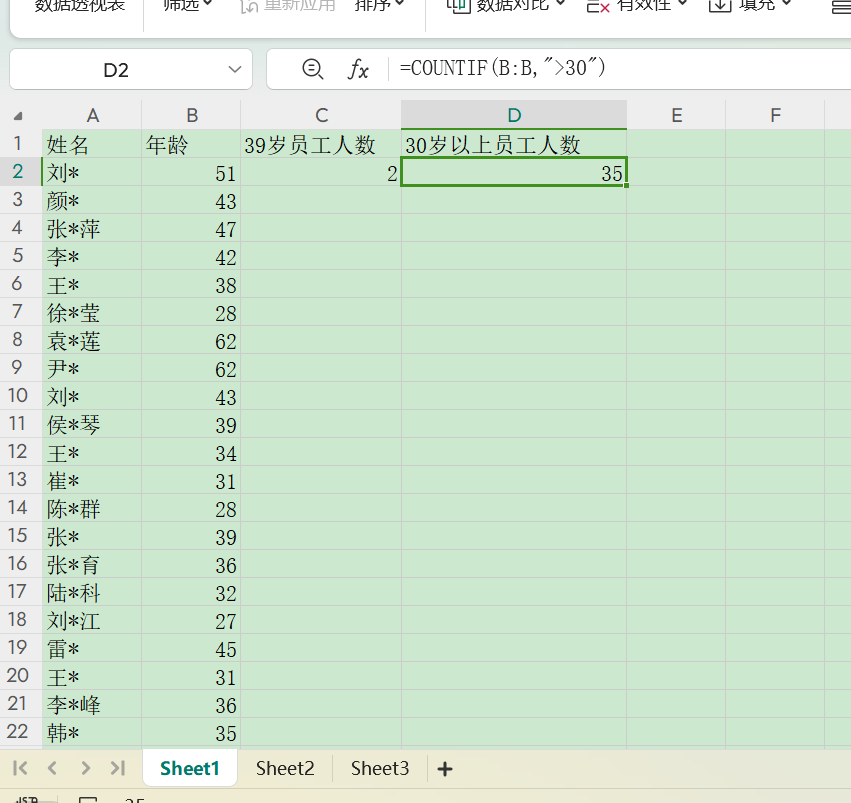Click the name 韩*
Image resolution: width=851 pixels, height=803 pixels.
(63, 733)
